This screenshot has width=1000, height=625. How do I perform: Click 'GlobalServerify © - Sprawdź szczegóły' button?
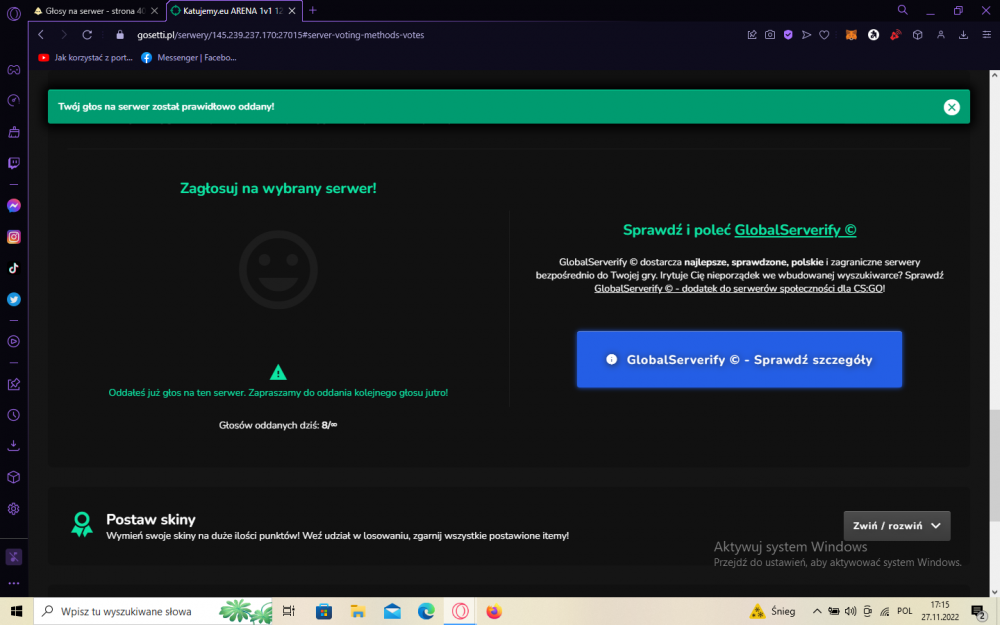(739, 359)
